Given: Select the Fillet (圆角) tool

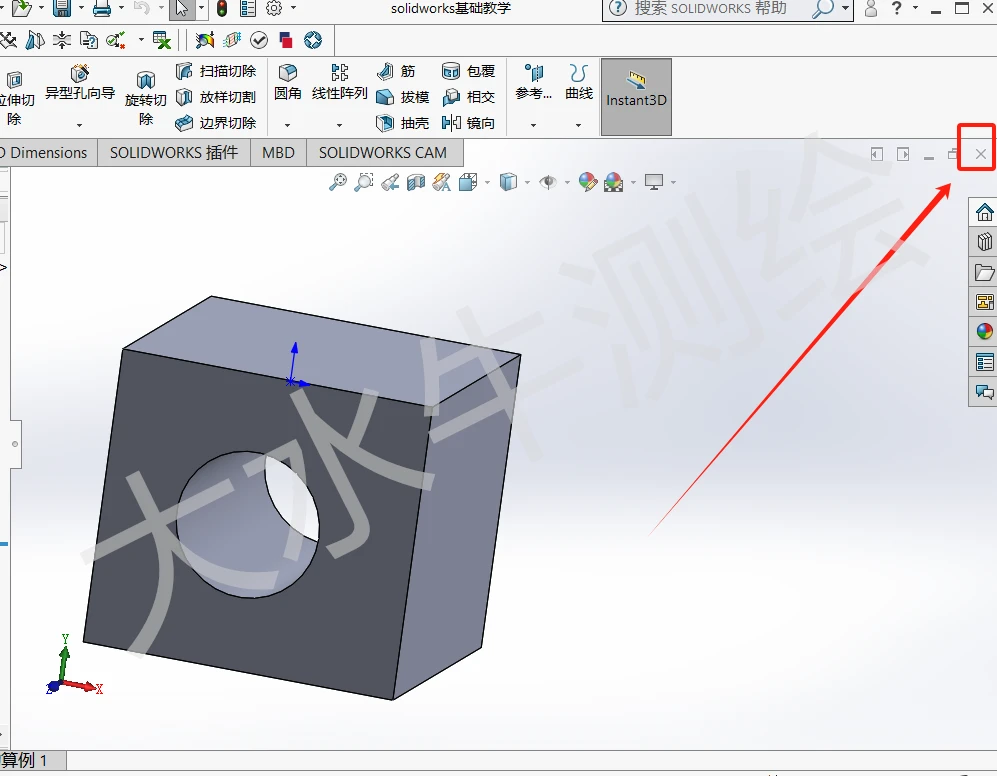Looking at the screenshot, I should (x=287, y=83).
